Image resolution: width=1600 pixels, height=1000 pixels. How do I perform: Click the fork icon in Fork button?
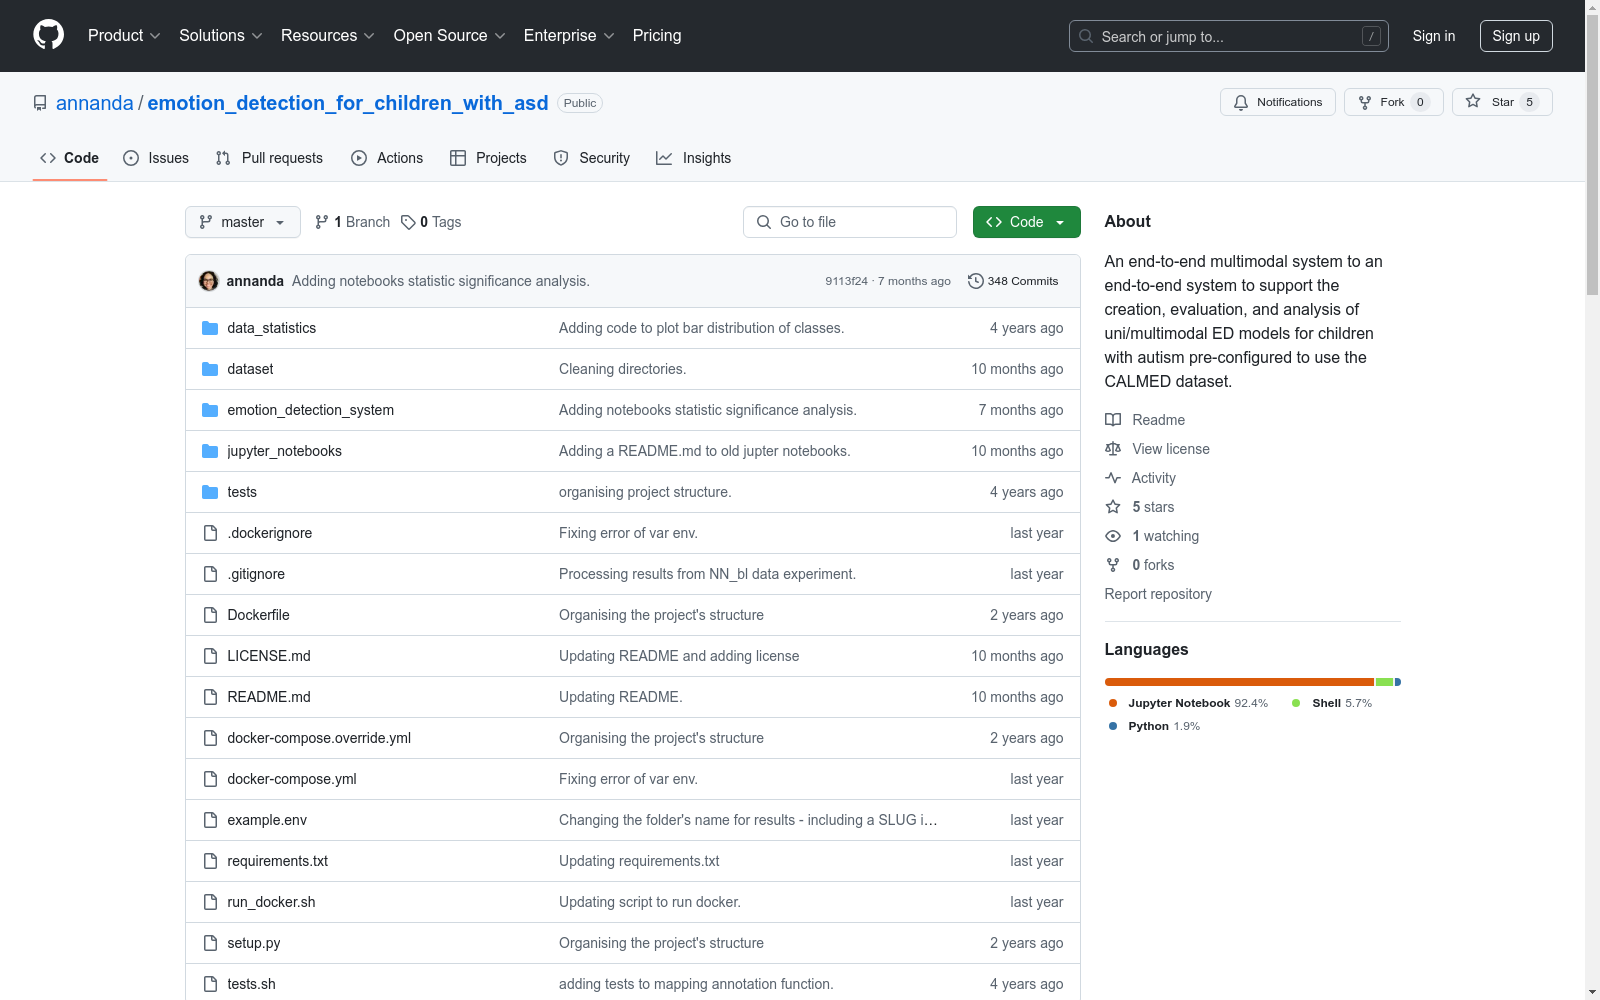[x=1365, y=102]
